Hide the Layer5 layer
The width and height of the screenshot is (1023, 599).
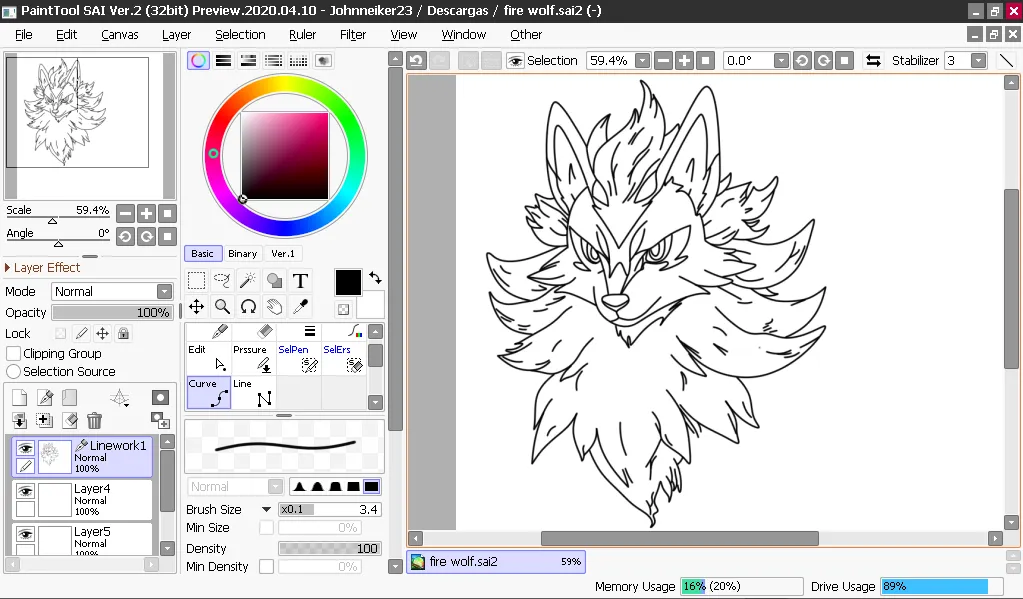pyautogui.click(x=25, y=534)
